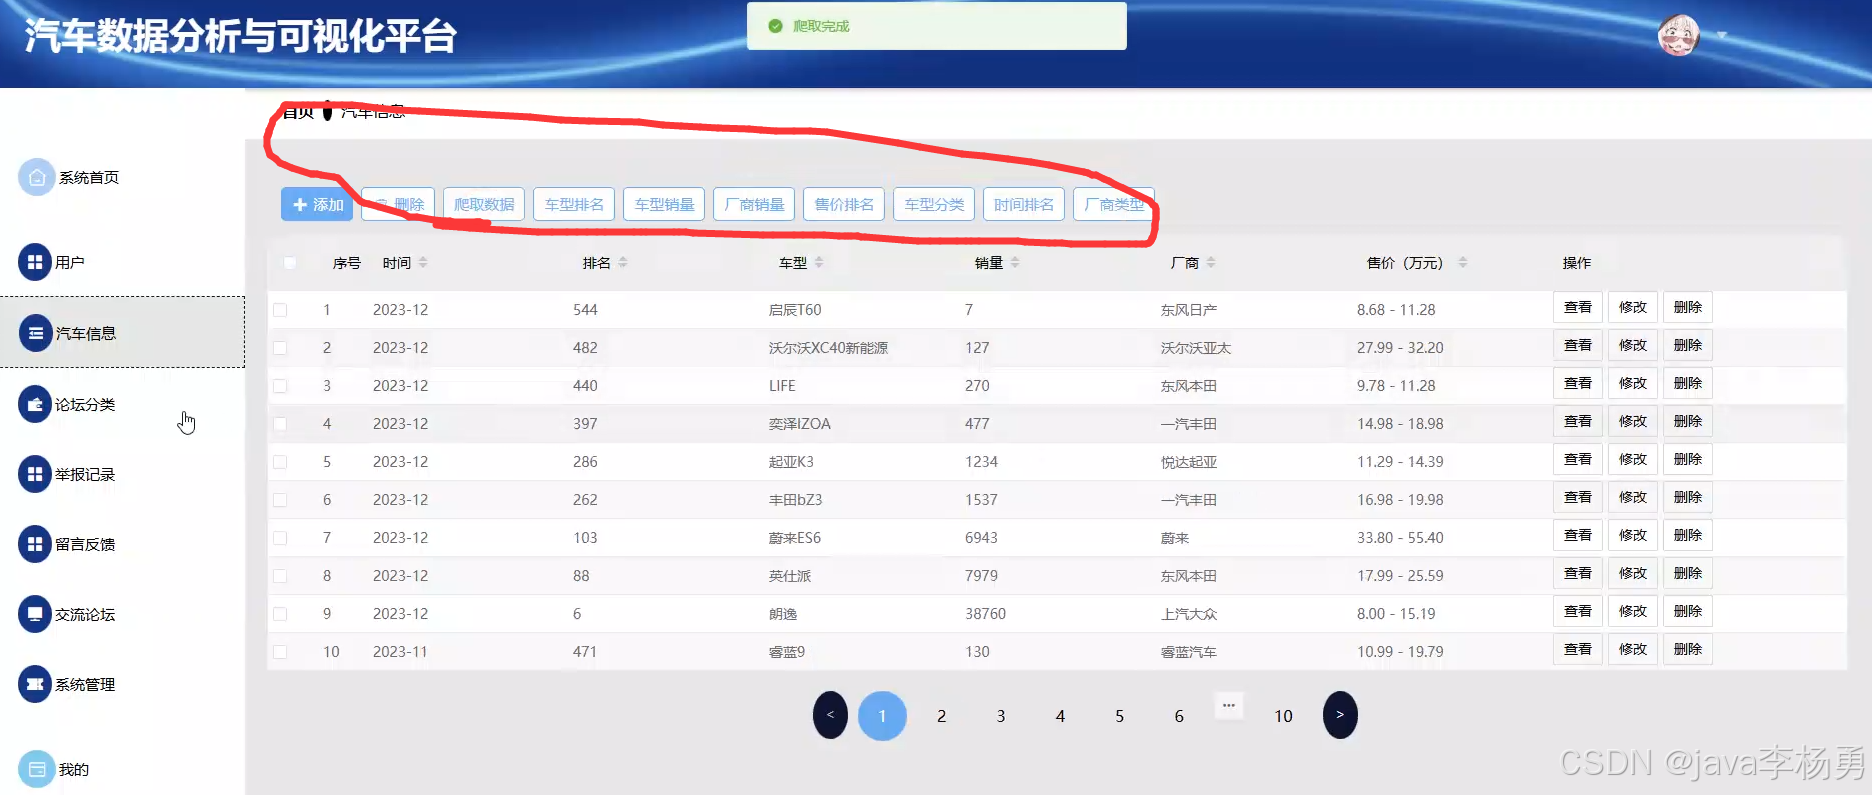1872x795 pixels.
Task: Check the checkbox for row 起亚K3
Action: pyautogui.click(x=280, y=462)
